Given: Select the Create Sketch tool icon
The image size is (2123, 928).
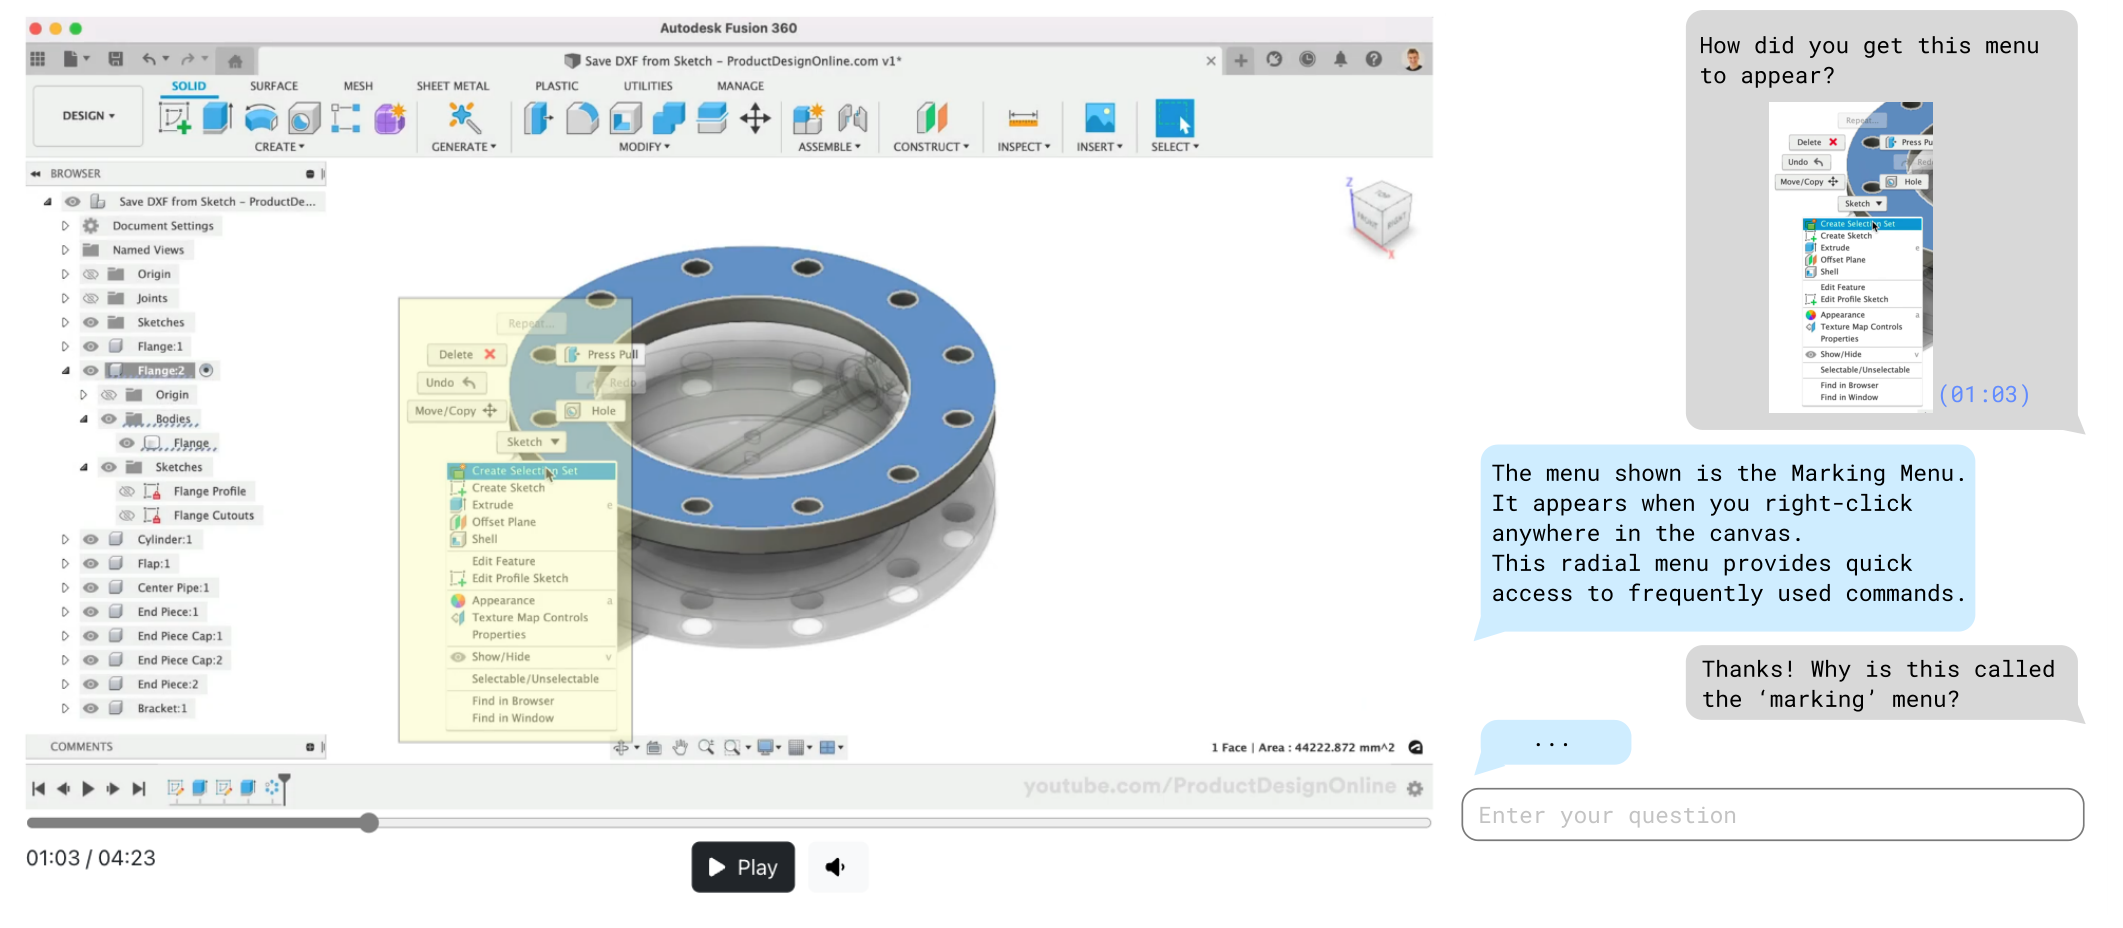Looking at the screenshot, I should pos(174,118).
